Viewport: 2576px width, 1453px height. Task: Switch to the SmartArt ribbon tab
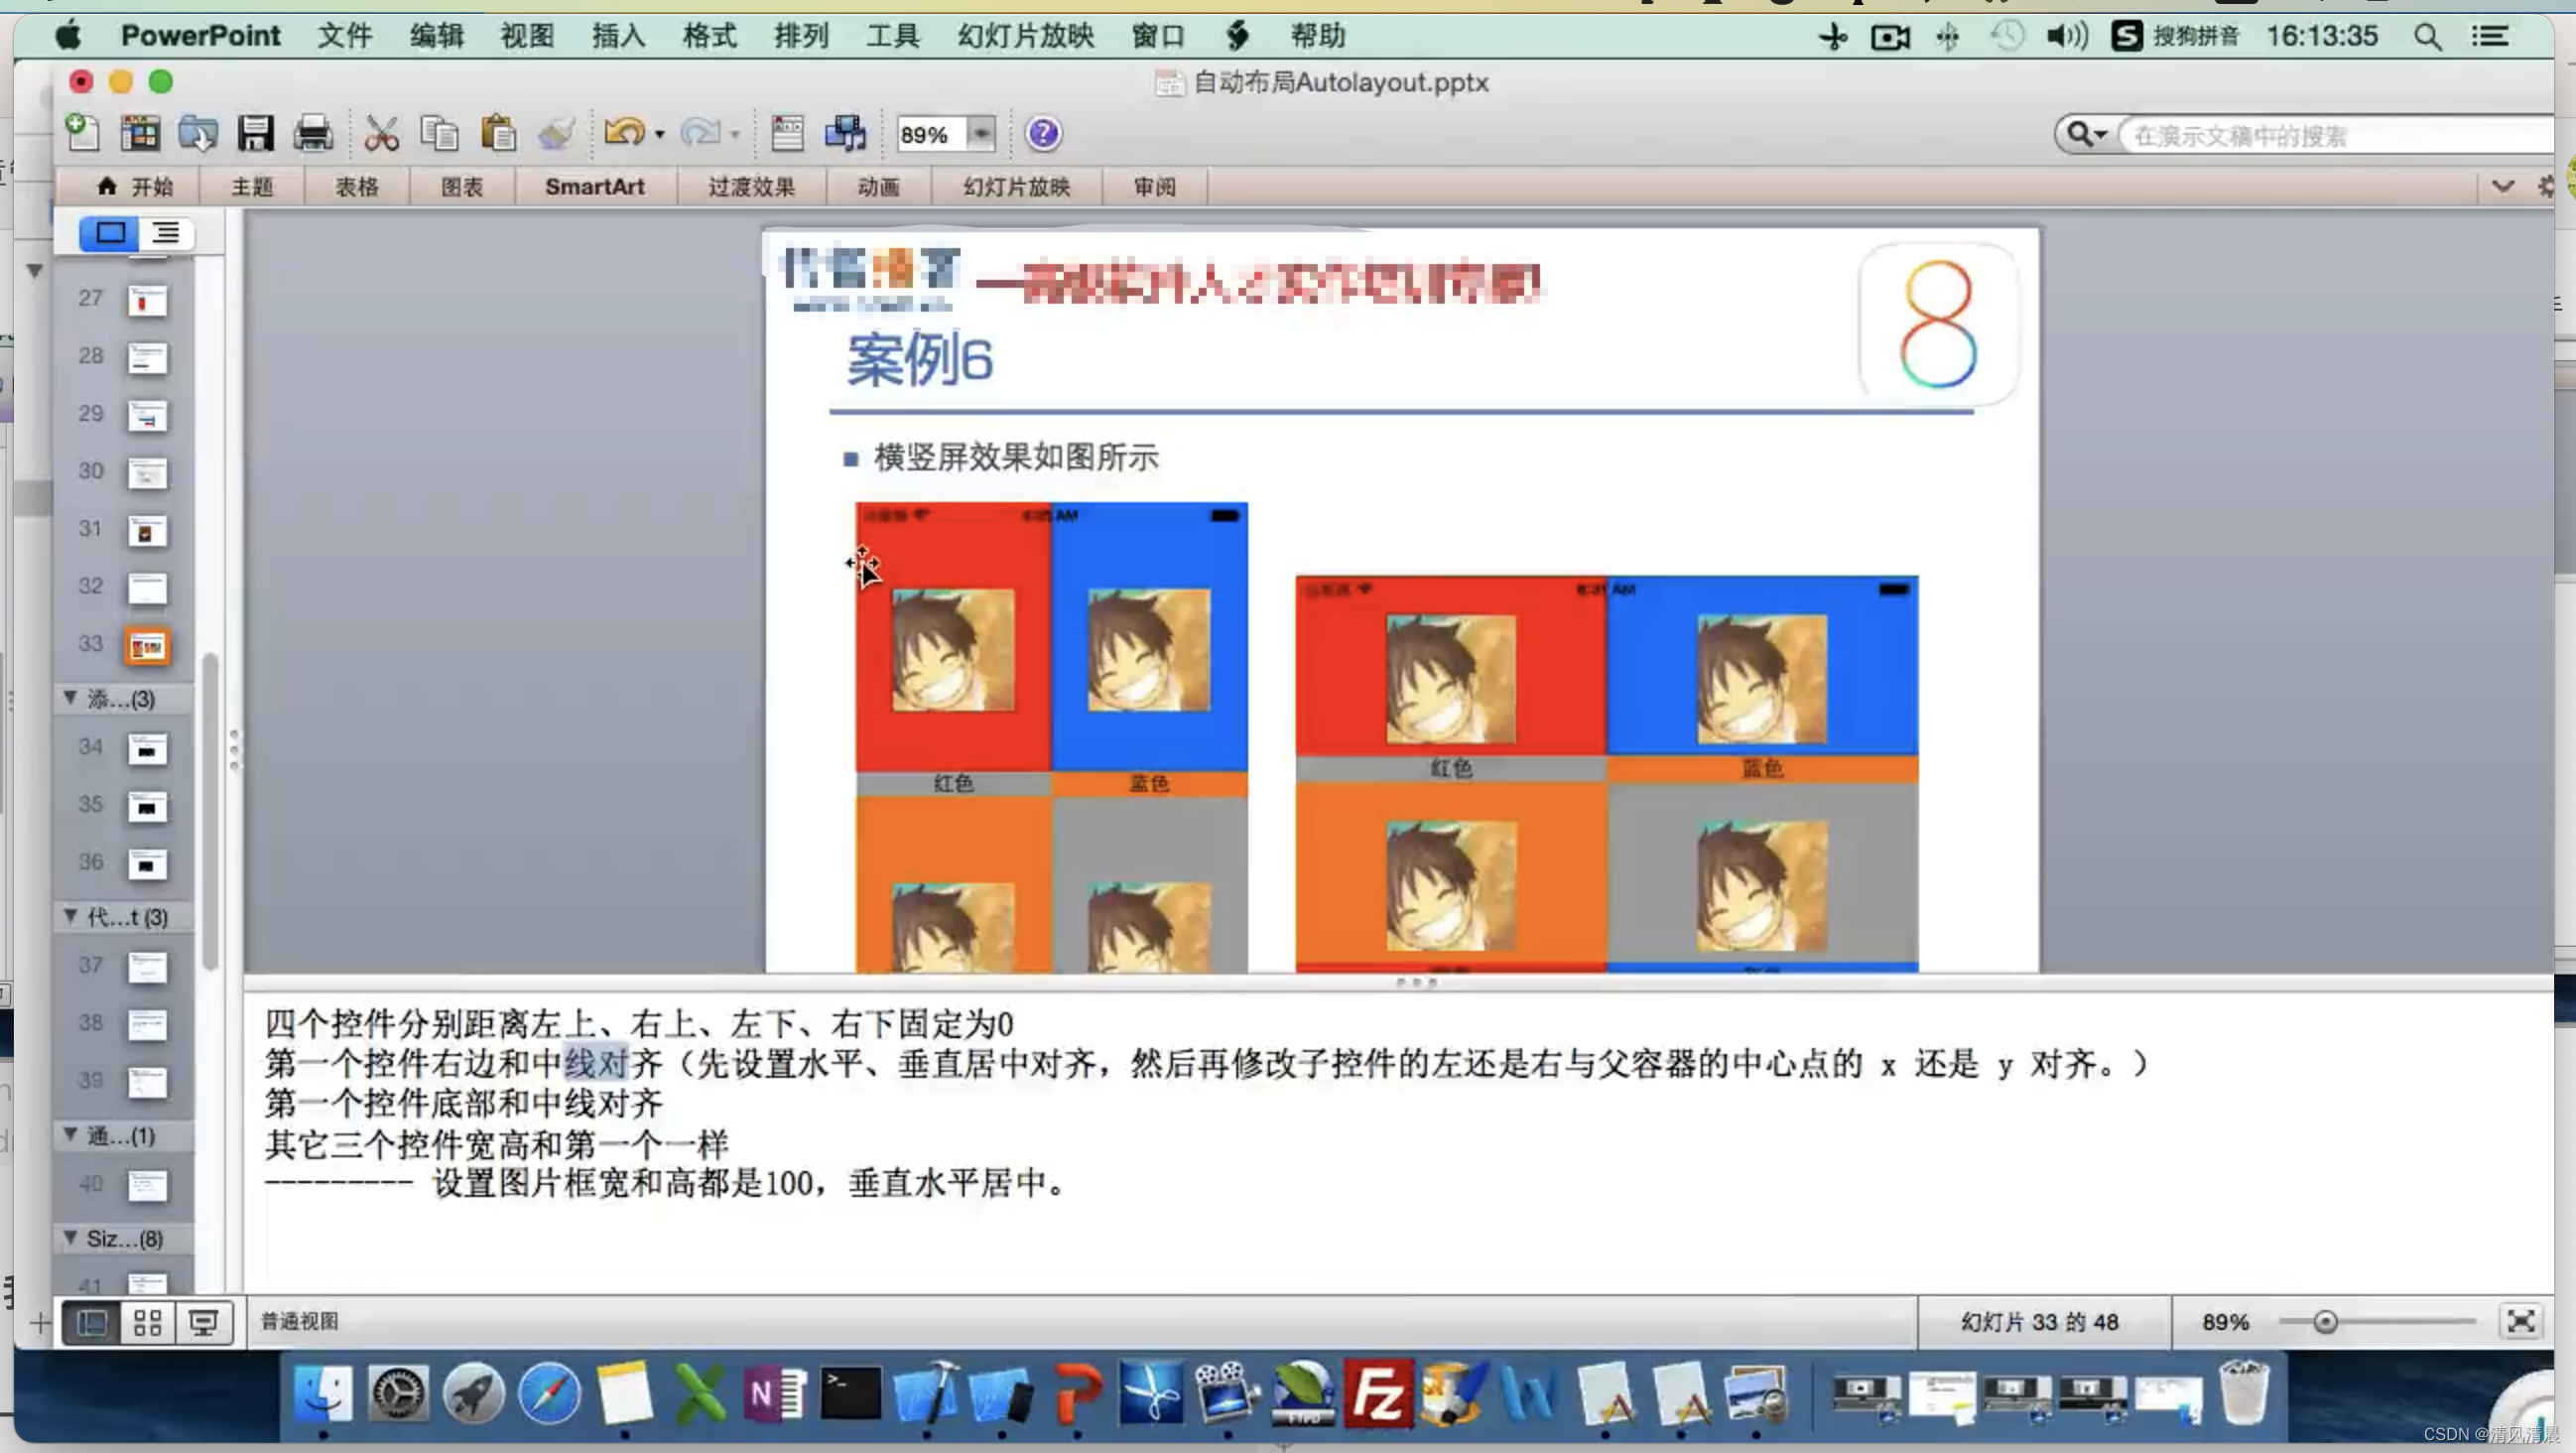coord(595,187)
